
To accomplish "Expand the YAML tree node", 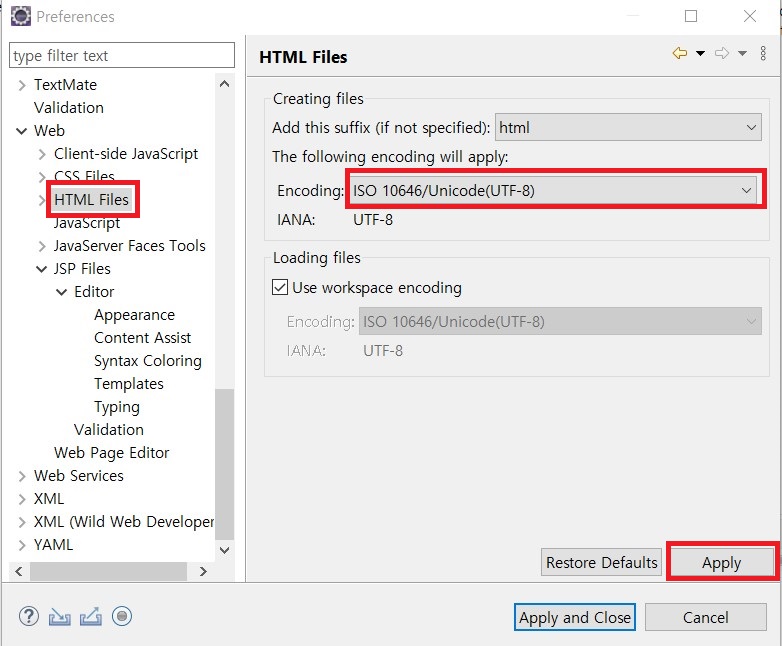I will 21,545.
